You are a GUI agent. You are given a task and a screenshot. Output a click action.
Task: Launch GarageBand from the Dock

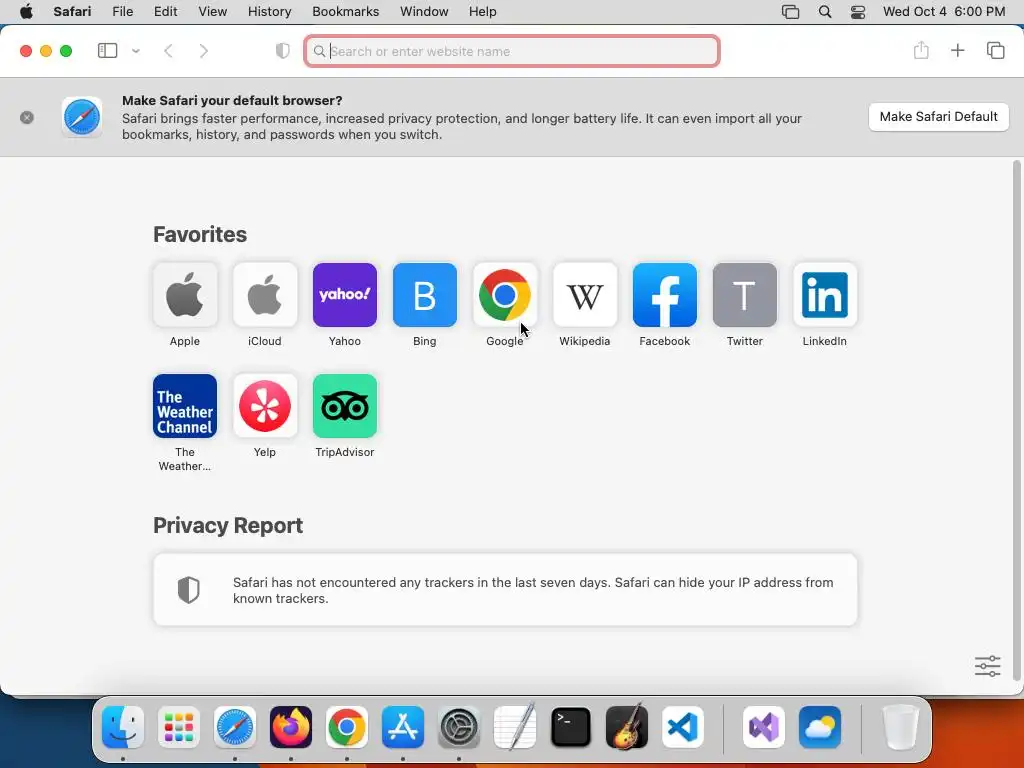(x=627, y=727)
